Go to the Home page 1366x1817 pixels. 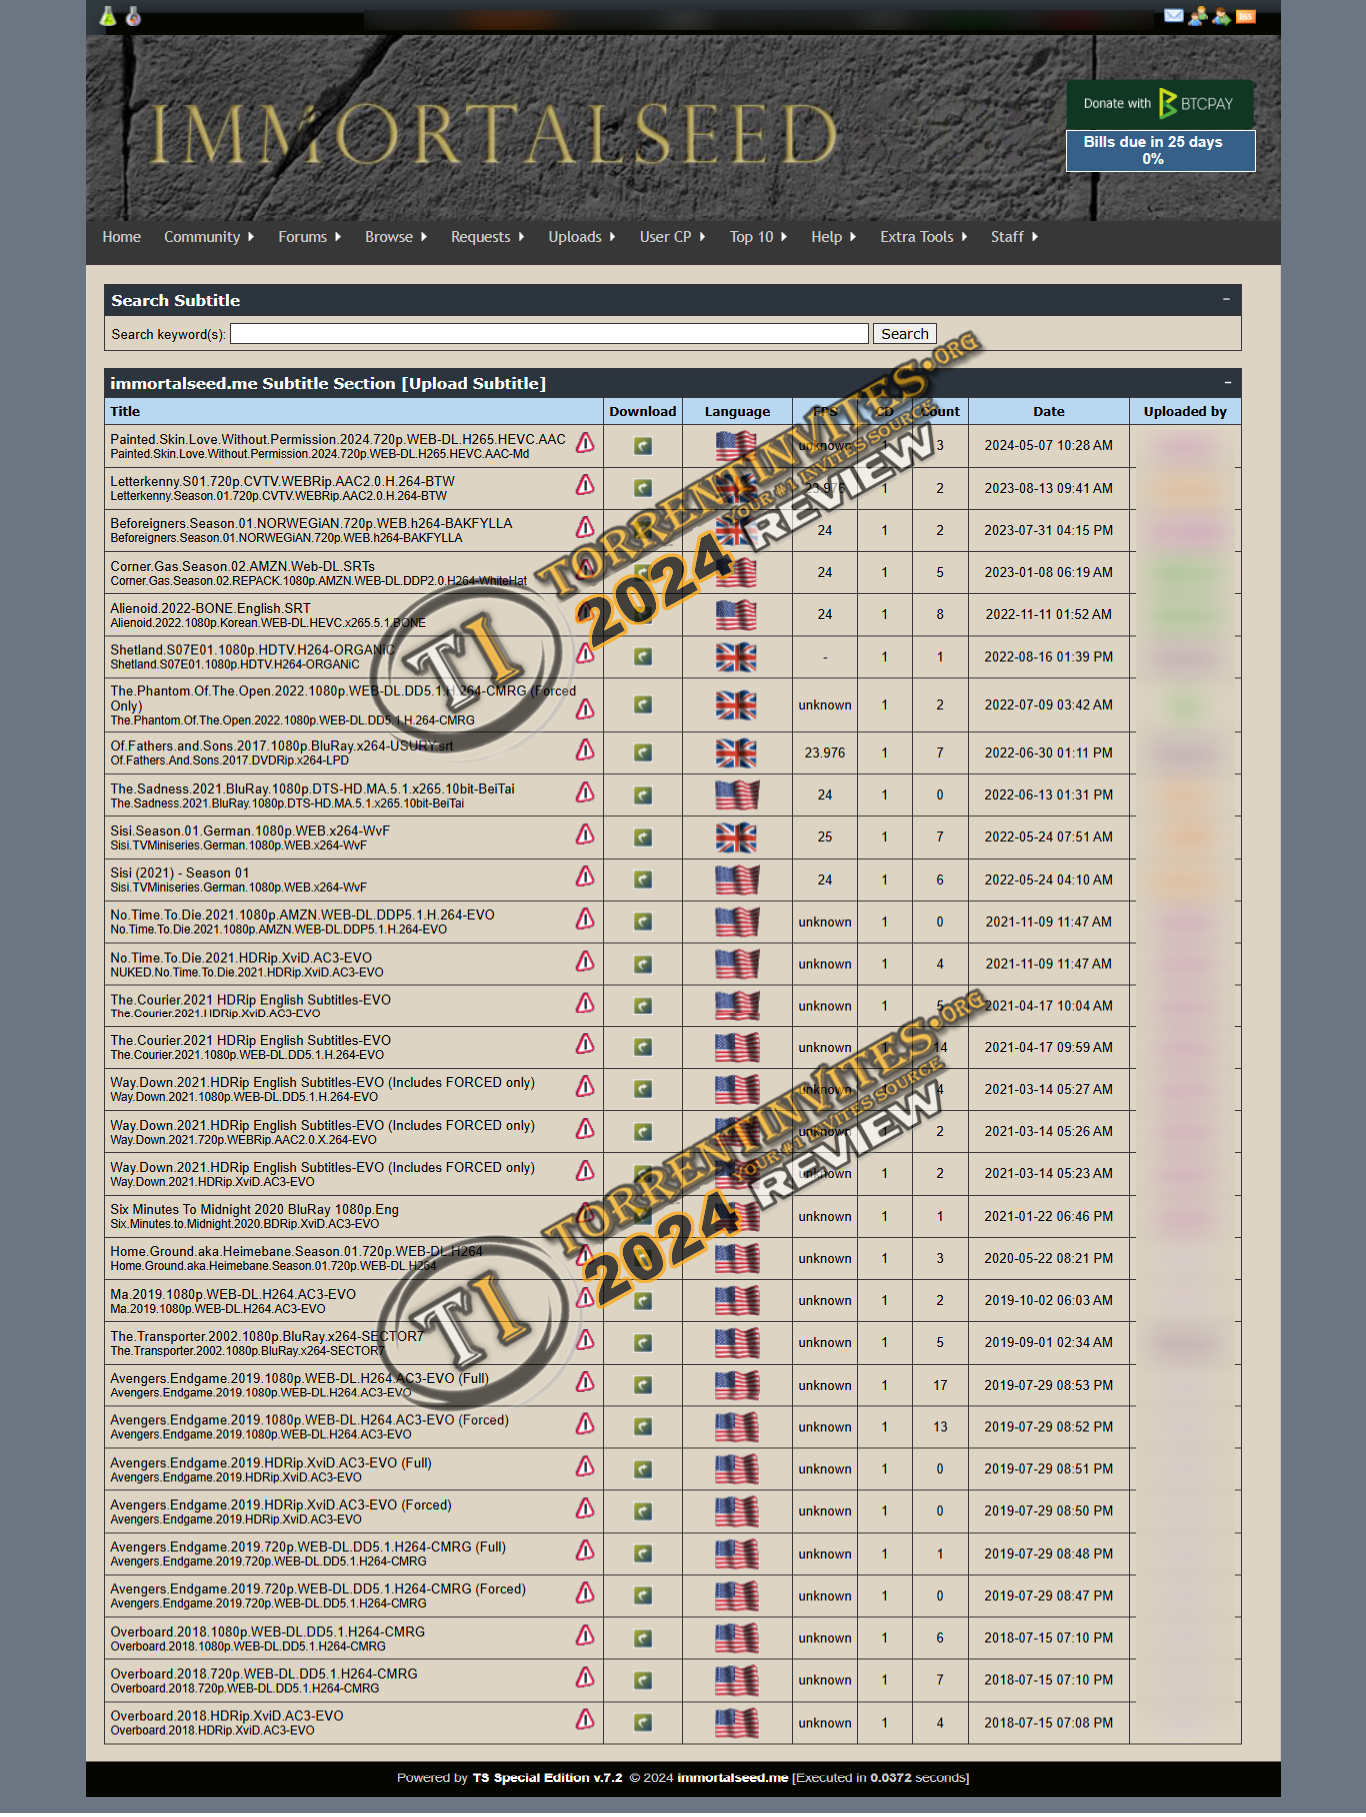click(121, 237)
